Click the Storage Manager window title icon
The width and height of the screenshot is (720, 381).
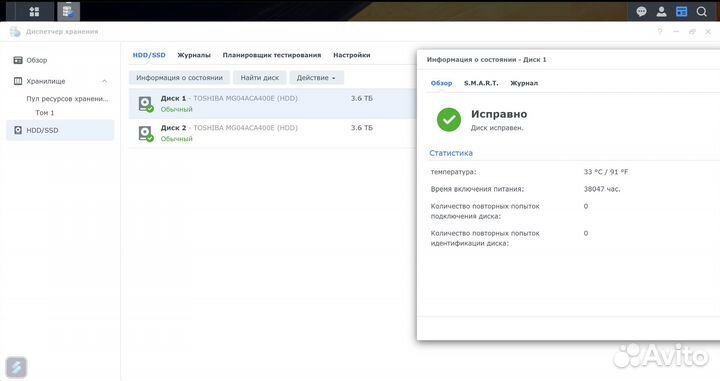(15, 32)
